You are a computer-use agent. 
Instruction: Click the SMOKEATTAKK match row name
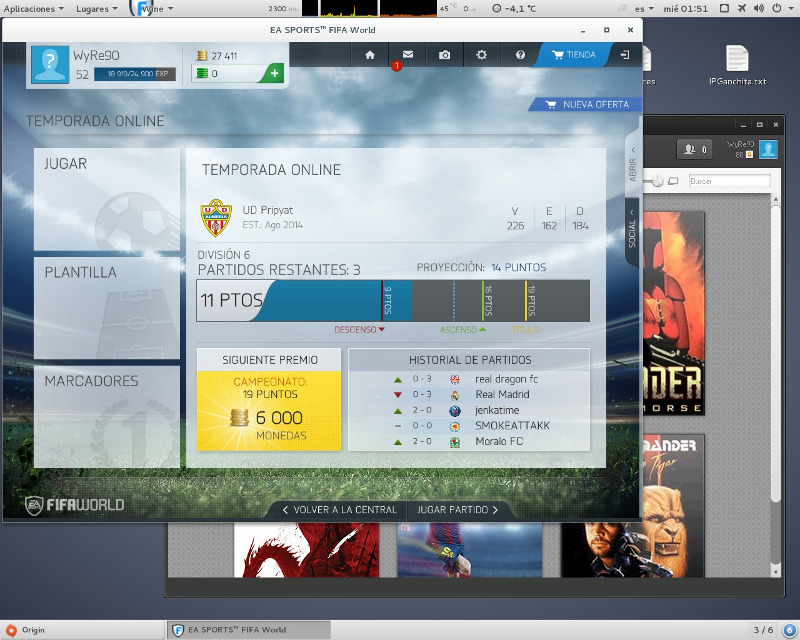point(512,426)
